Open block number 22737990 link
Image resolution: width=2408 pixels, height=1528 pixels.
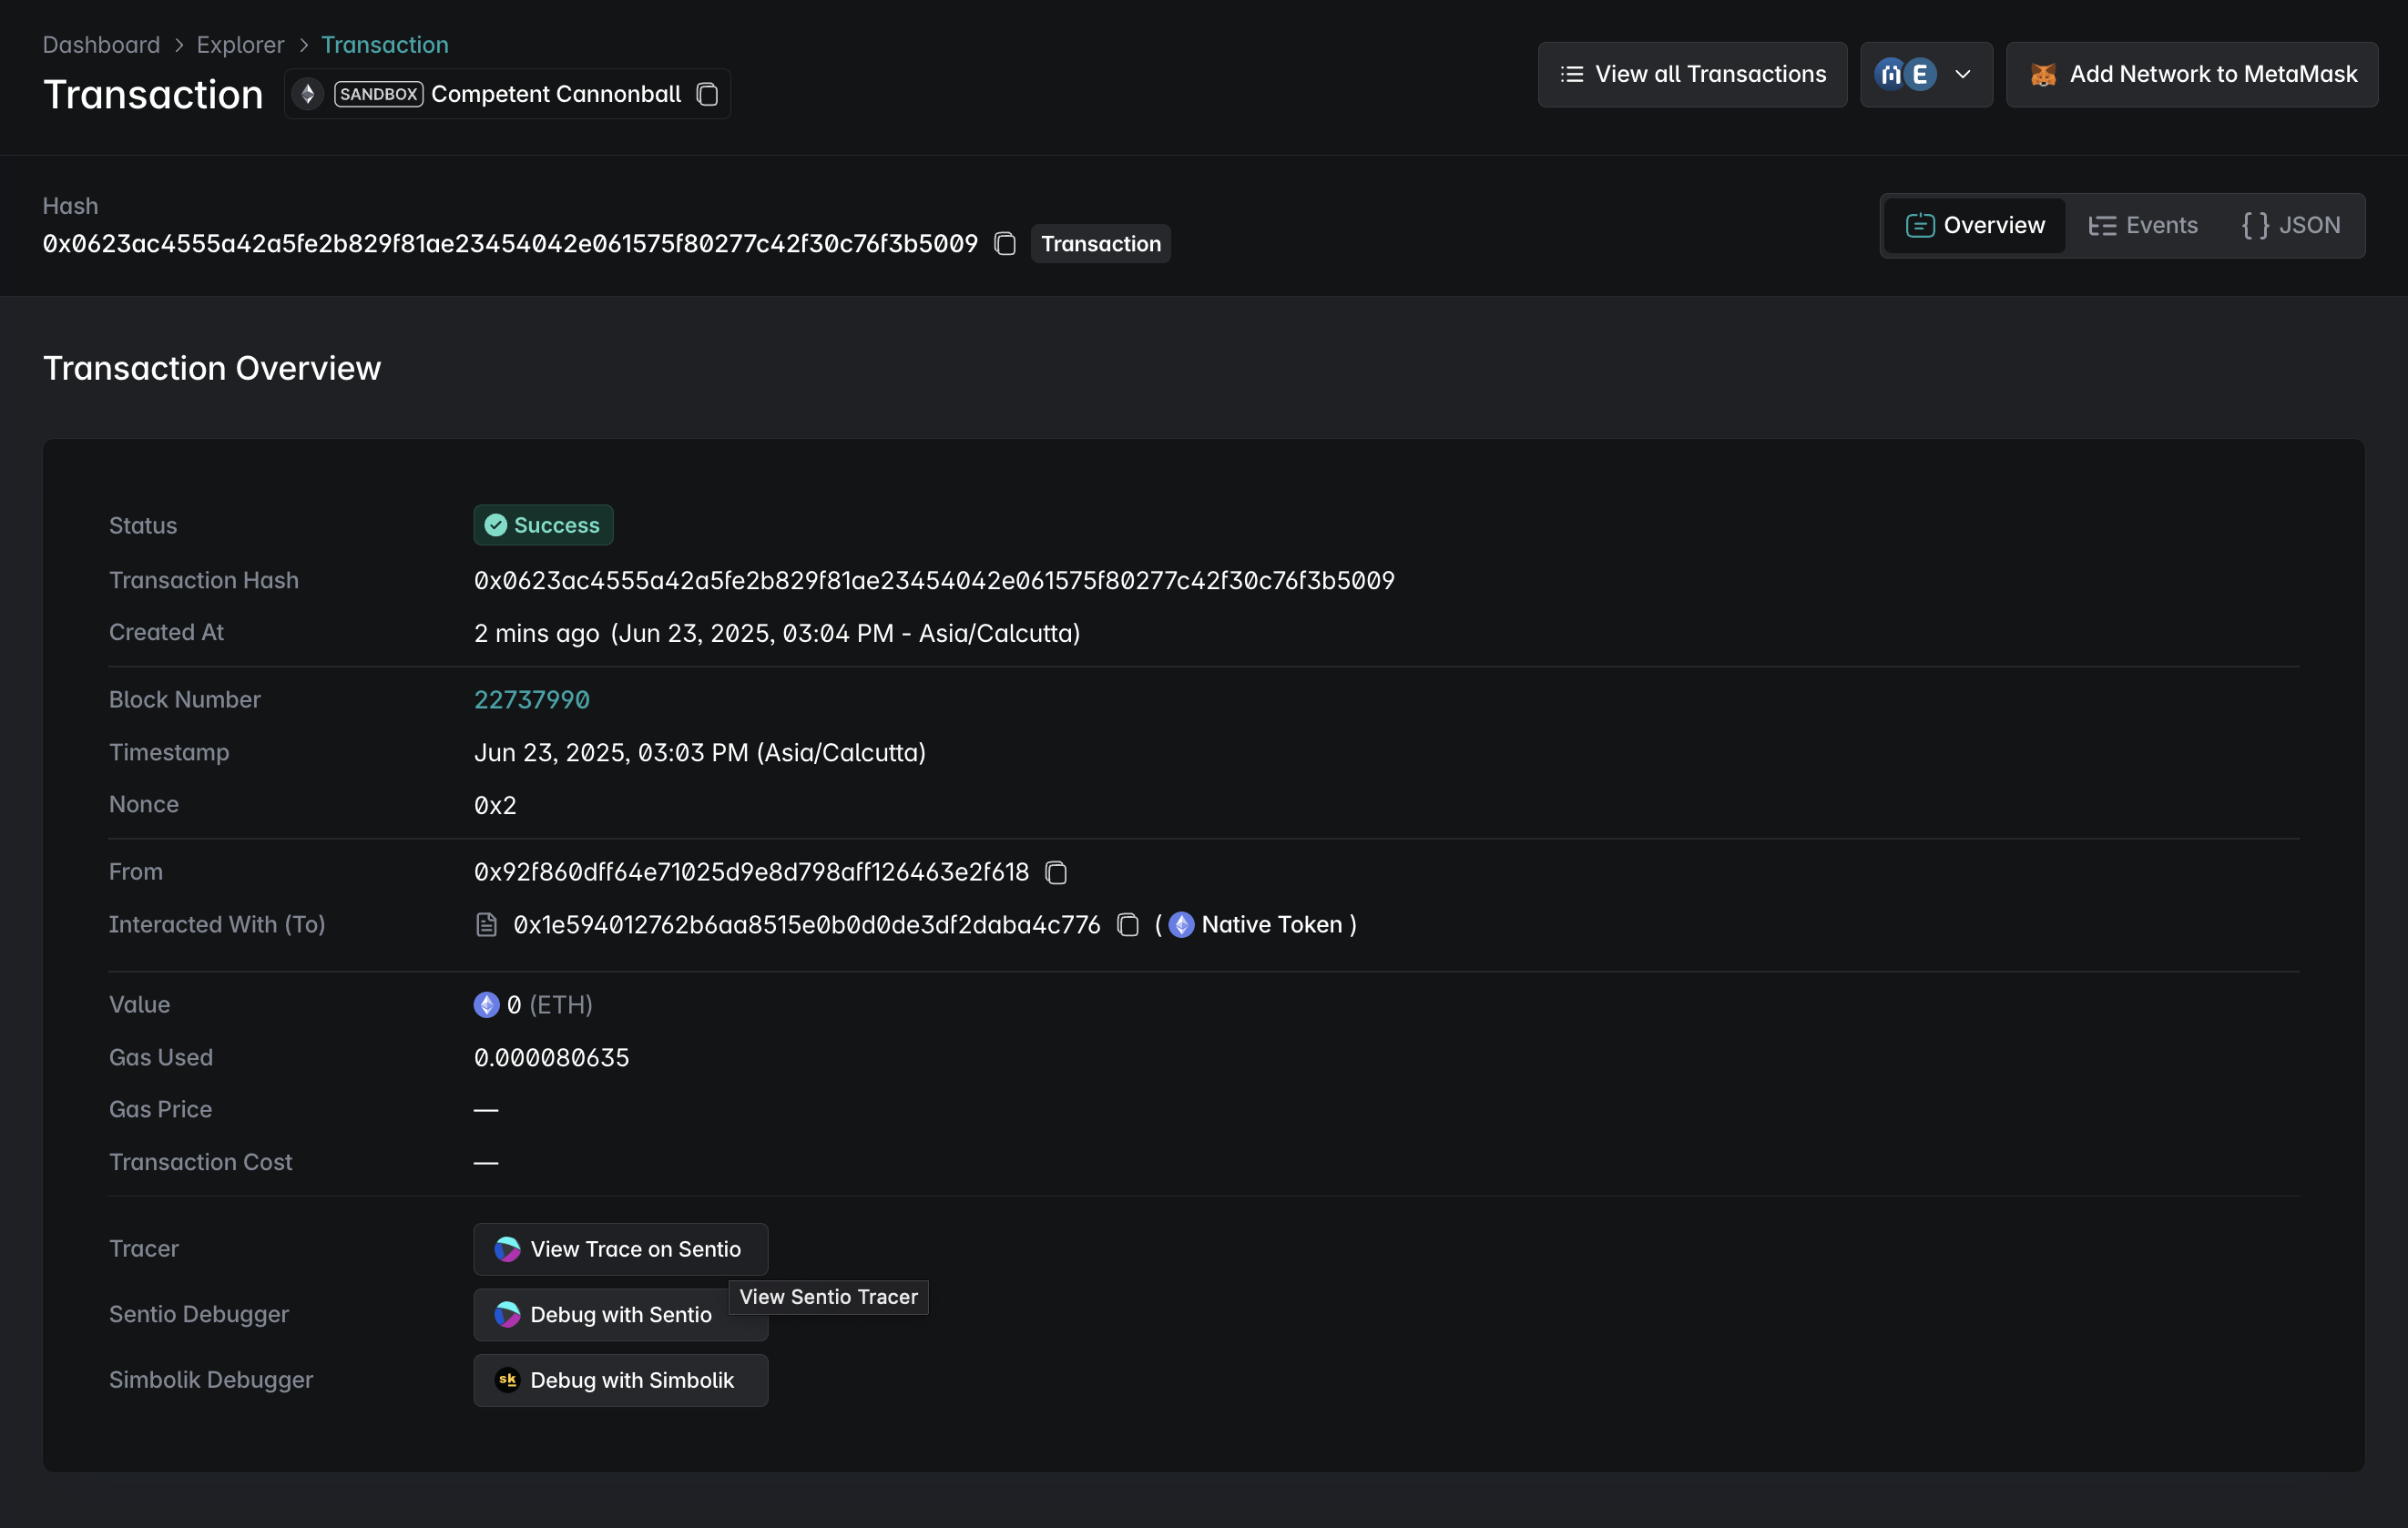click(x=531, y=700)
